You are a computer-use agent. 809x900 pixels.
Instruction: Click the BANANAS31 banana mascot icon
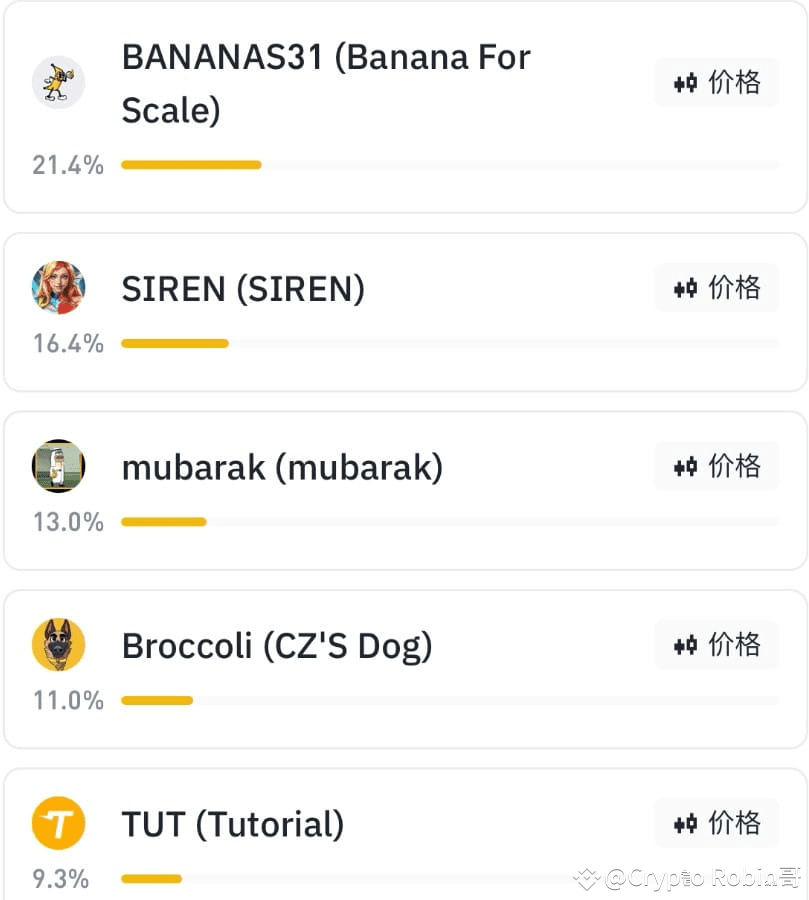pyautogui.click(x=58, y=82)
